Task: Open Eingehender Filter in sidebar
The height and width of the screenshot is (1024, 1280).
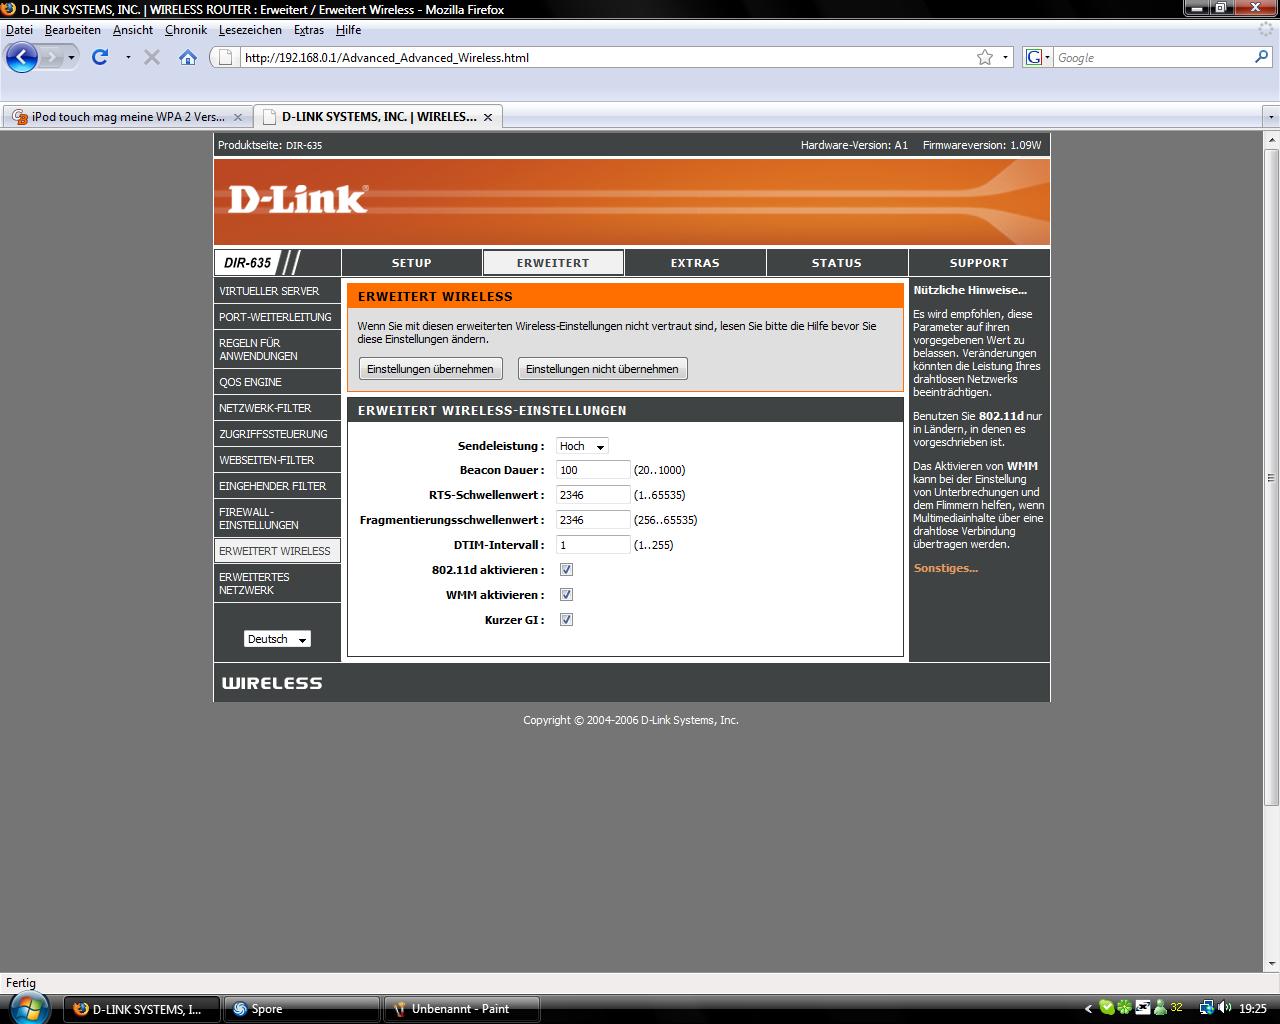Action: coord(277,486)
